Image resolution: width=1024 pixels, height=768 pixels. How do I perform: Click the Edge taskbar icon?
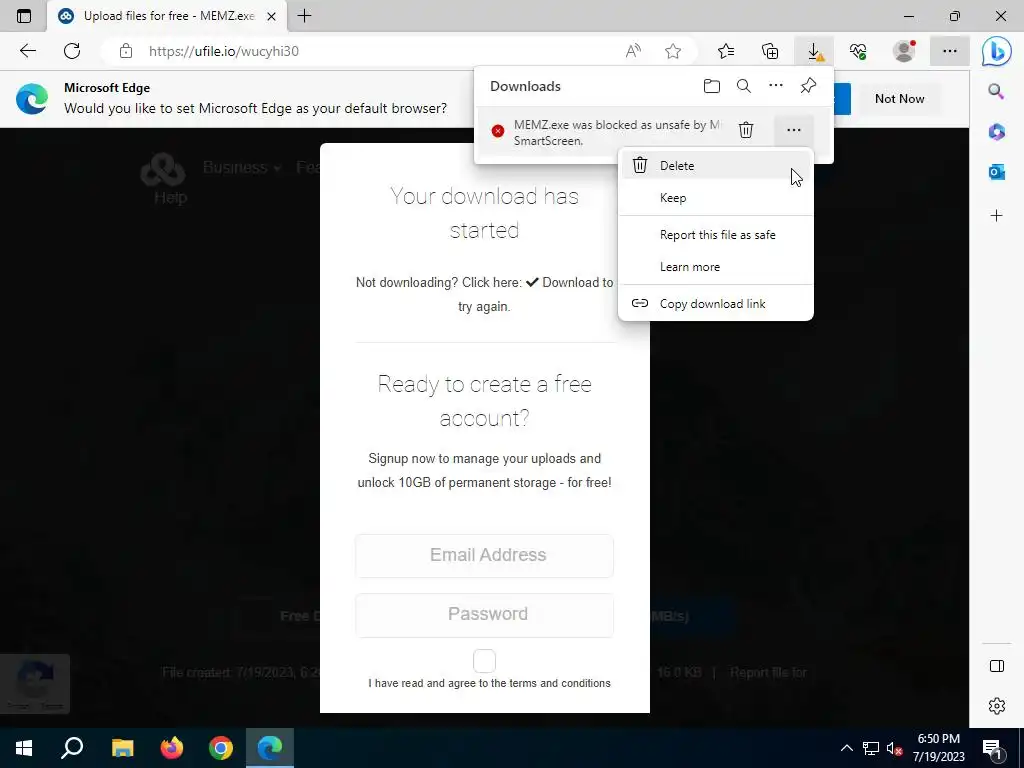coord(270,748)
